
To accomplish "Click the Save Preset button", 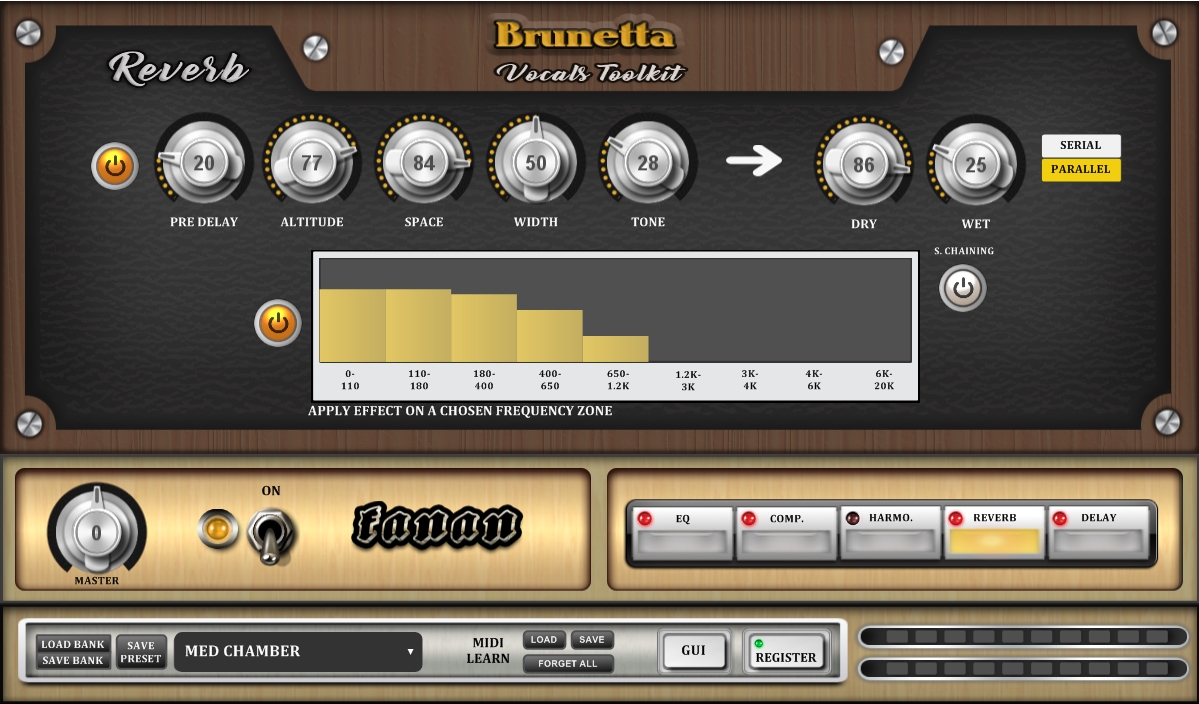I will pos(141,652).
